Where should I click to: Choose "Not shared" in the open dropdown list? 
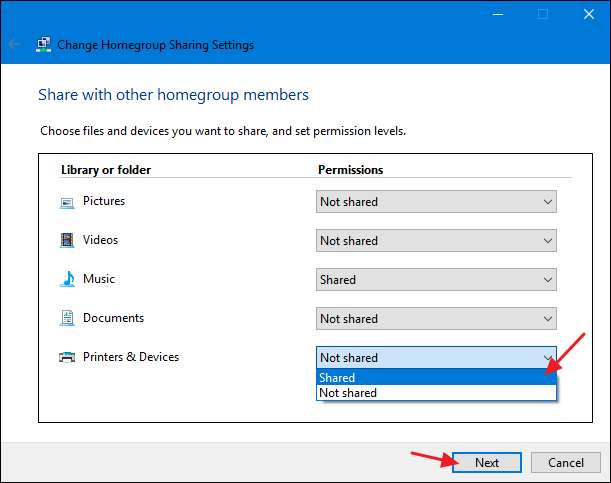coord(436,393)
